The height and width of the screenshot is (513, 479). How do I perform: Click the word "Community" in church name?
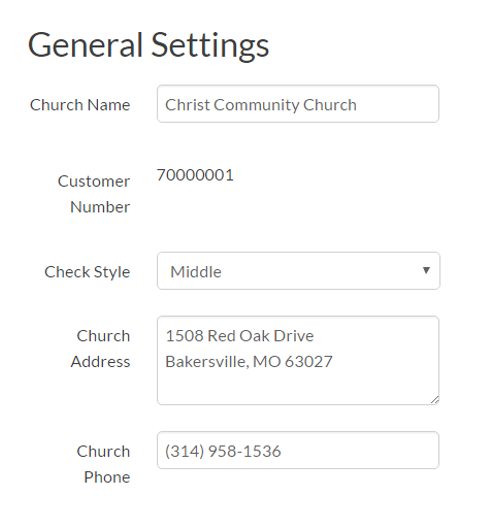click(257, 105)
